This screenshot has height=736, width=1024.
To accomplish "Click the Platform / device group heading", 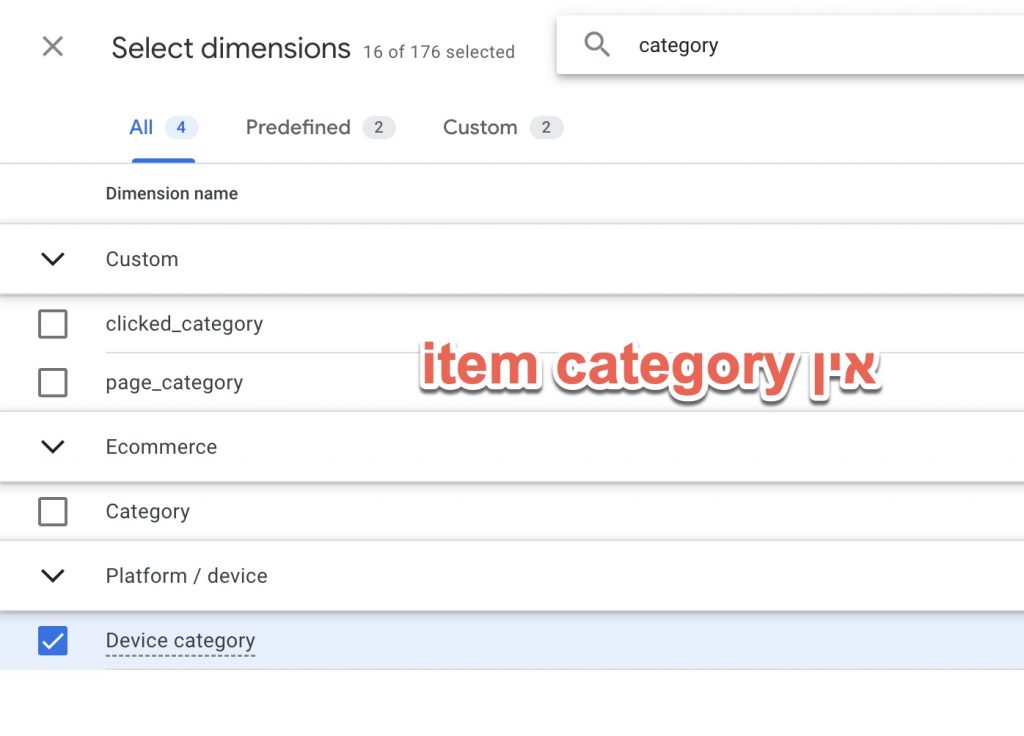I will pyautogui.click(x=187, y=575).
